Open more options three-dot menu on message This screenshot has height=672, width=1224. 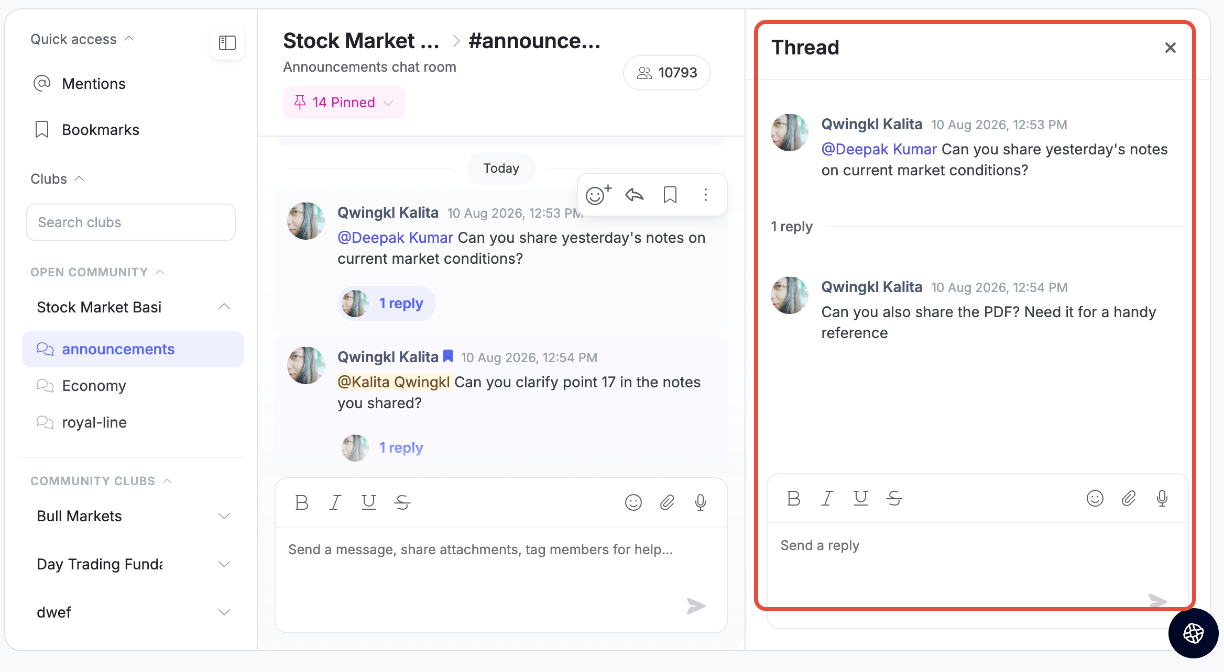[706, 195]
